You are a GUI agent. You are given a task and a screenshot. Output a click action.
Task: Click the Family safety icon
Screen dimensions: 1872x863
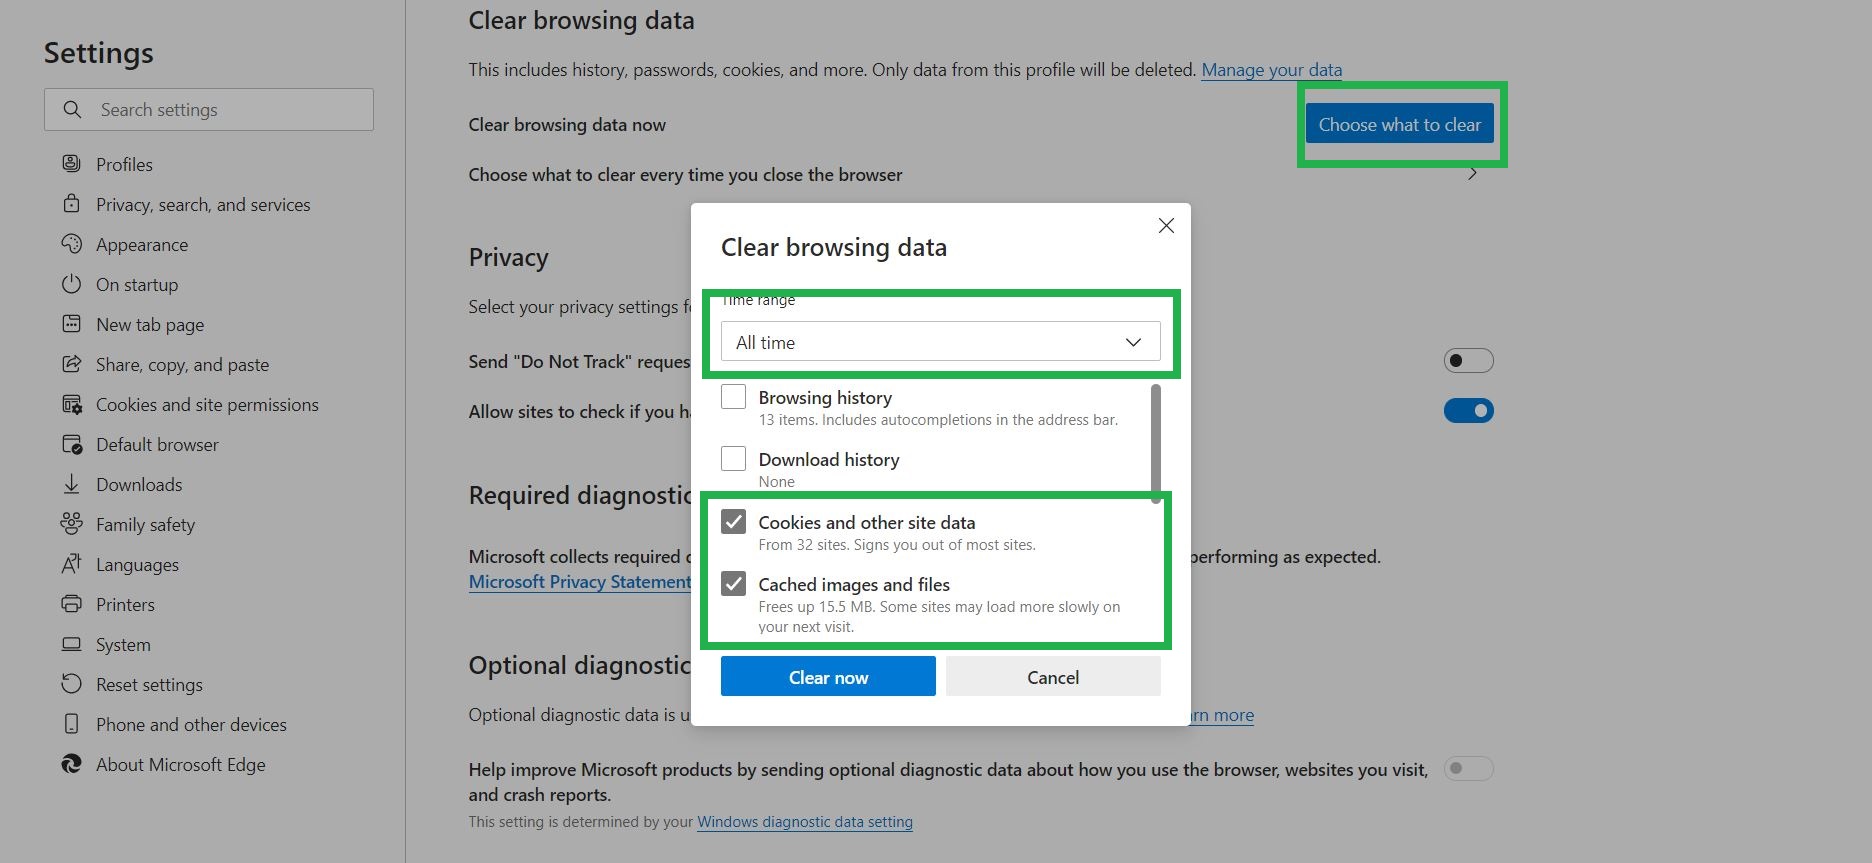coord(71,524)
